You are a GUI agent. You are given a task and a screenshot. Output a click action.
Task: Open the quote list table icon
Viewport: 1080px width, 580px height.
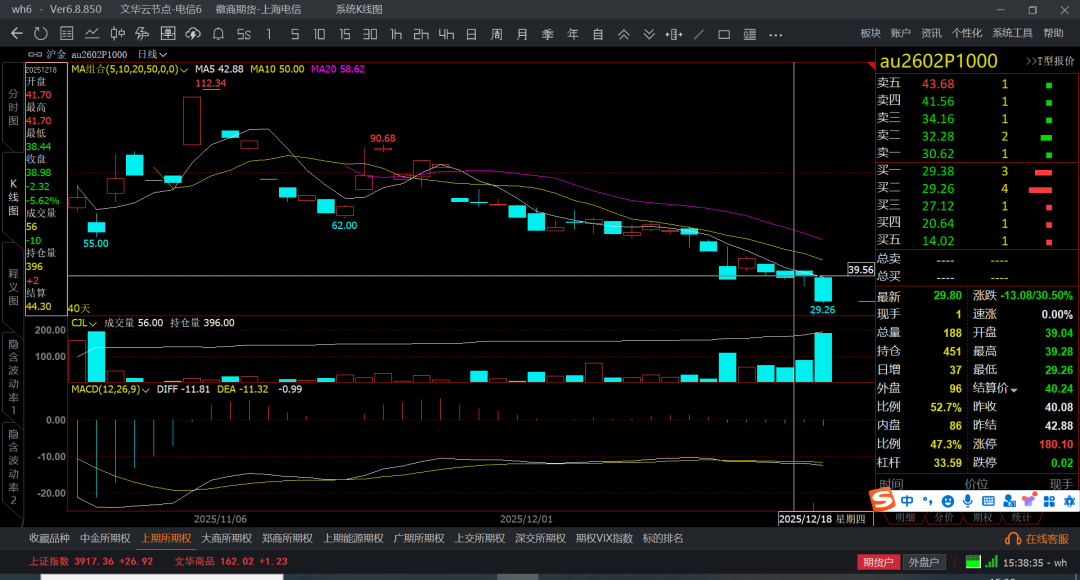67,34
